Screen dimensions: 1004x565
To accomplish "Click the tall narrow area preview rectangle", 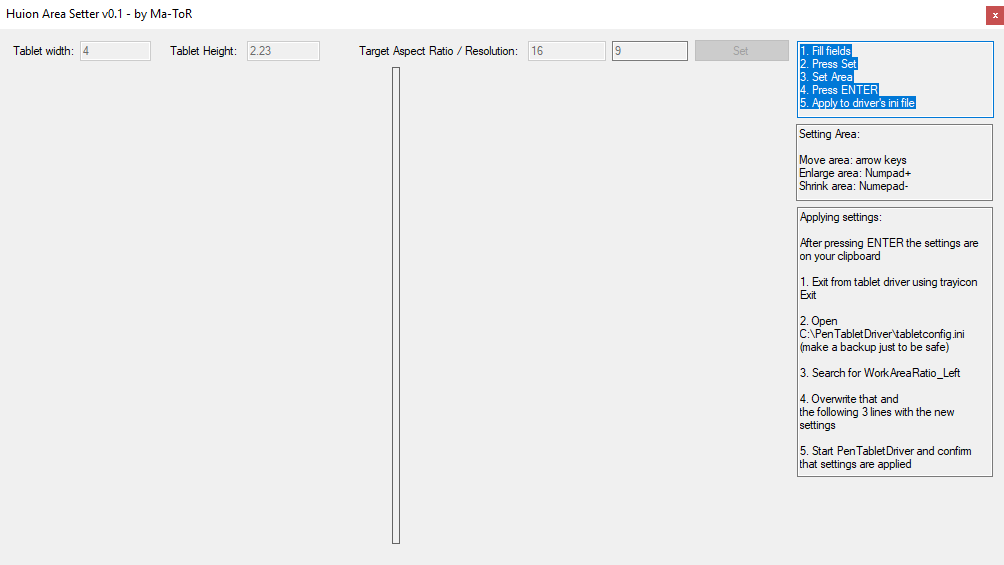I will tap(396, 306).
